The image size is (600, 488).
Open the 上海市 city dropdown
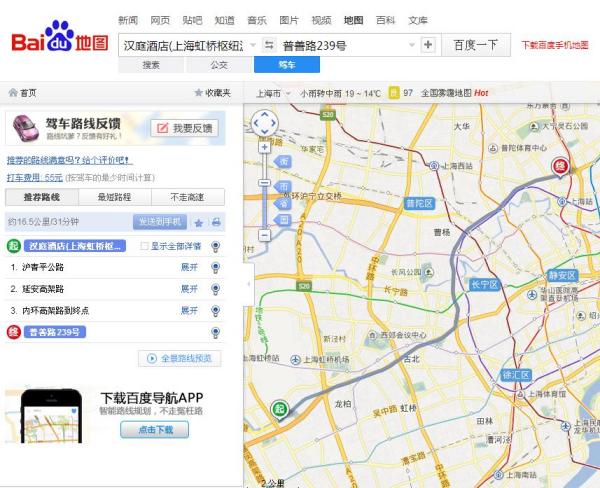pyautogui.click(x=271, y=93)
